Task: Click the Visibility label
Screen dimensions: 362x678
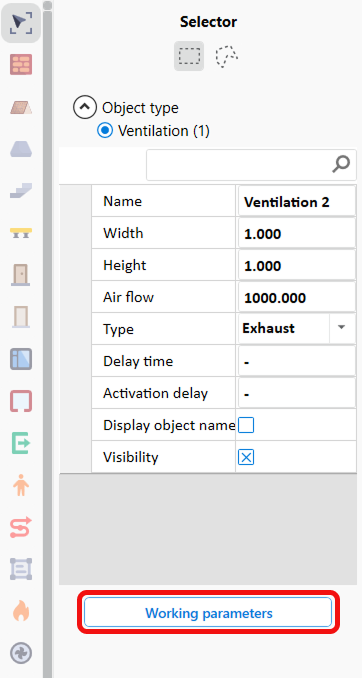Action: [x=131, y=457]
